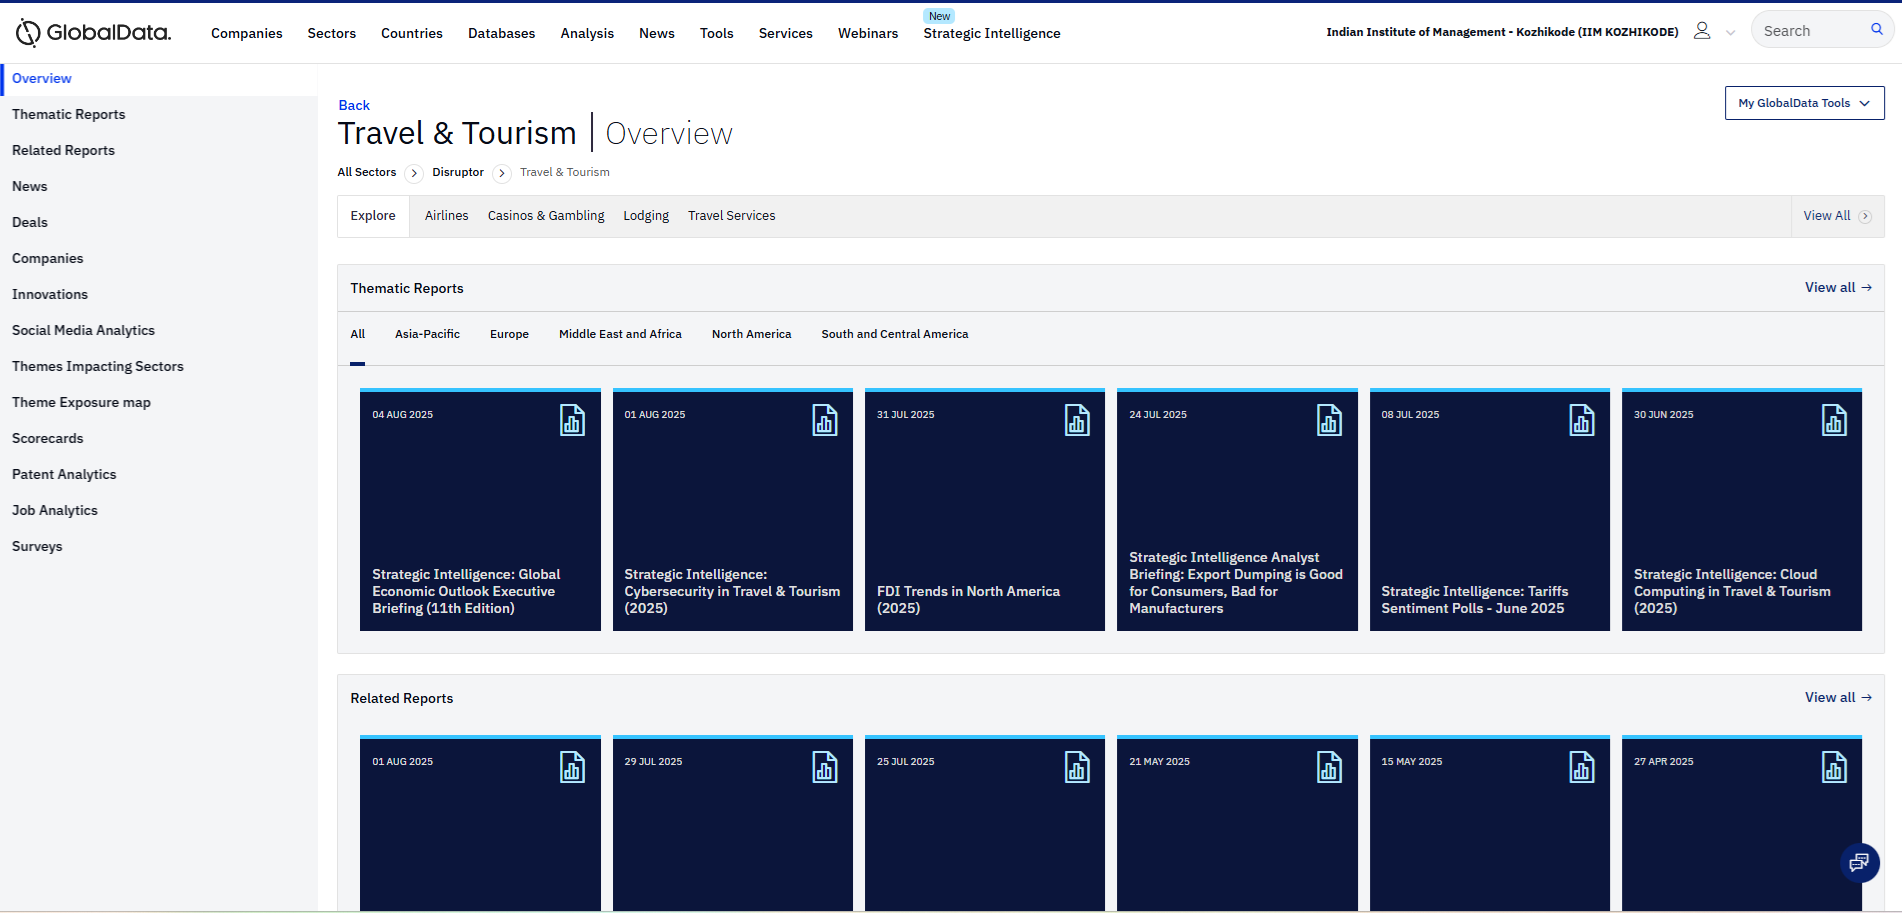1902x913 pixels.
Task: Click the View All circled arrow icon
Action: (x=1865, y=216)
